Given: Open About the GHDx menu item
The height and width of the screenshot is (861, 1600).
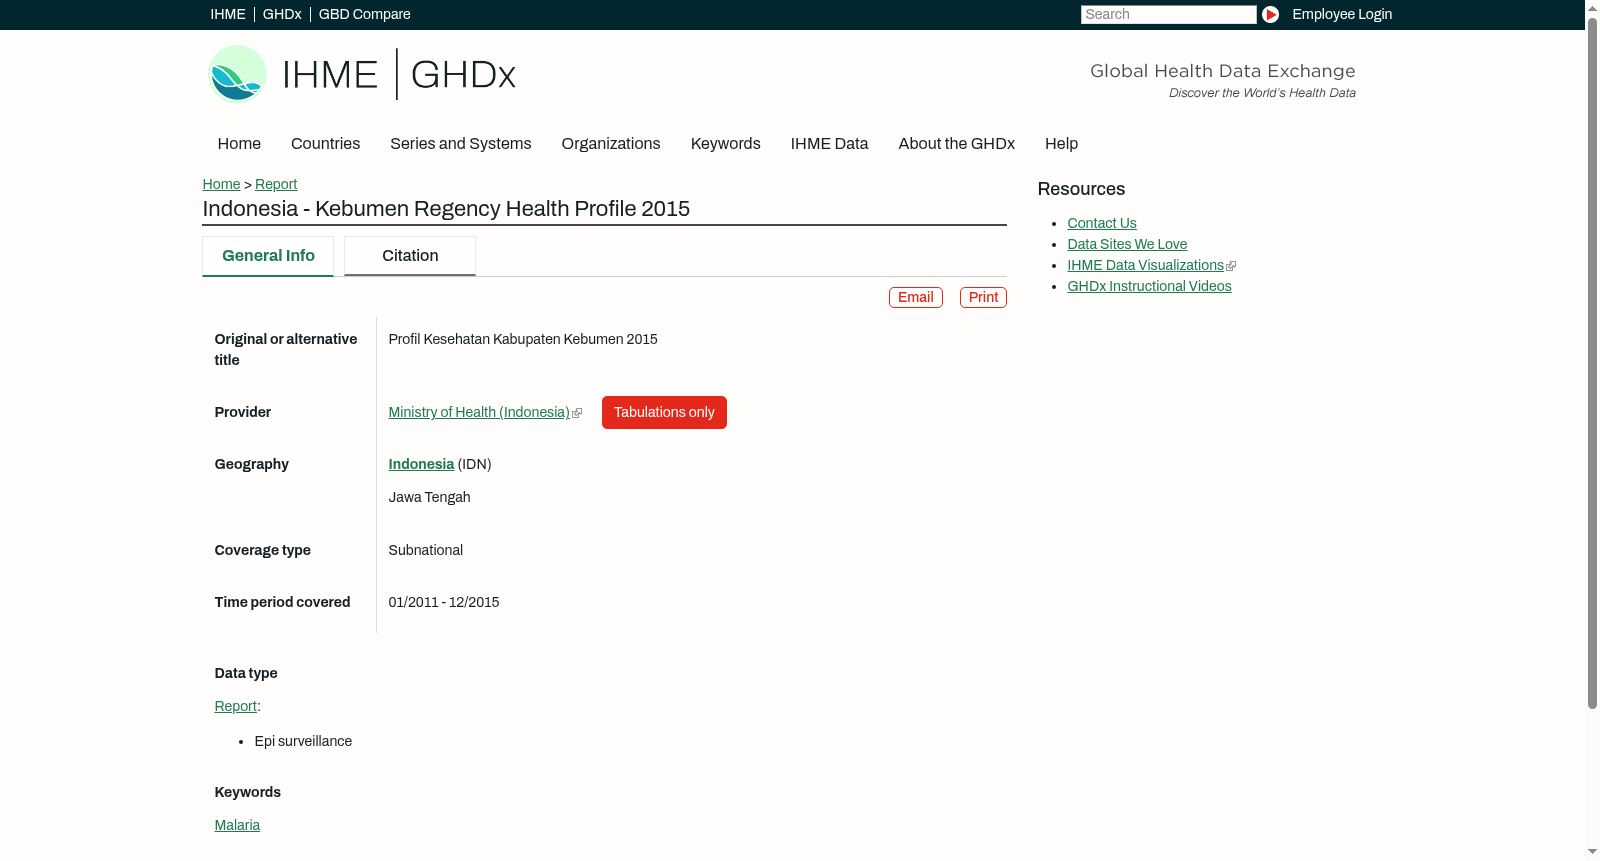Looking at the screenshot, I should tap(957, 144).
